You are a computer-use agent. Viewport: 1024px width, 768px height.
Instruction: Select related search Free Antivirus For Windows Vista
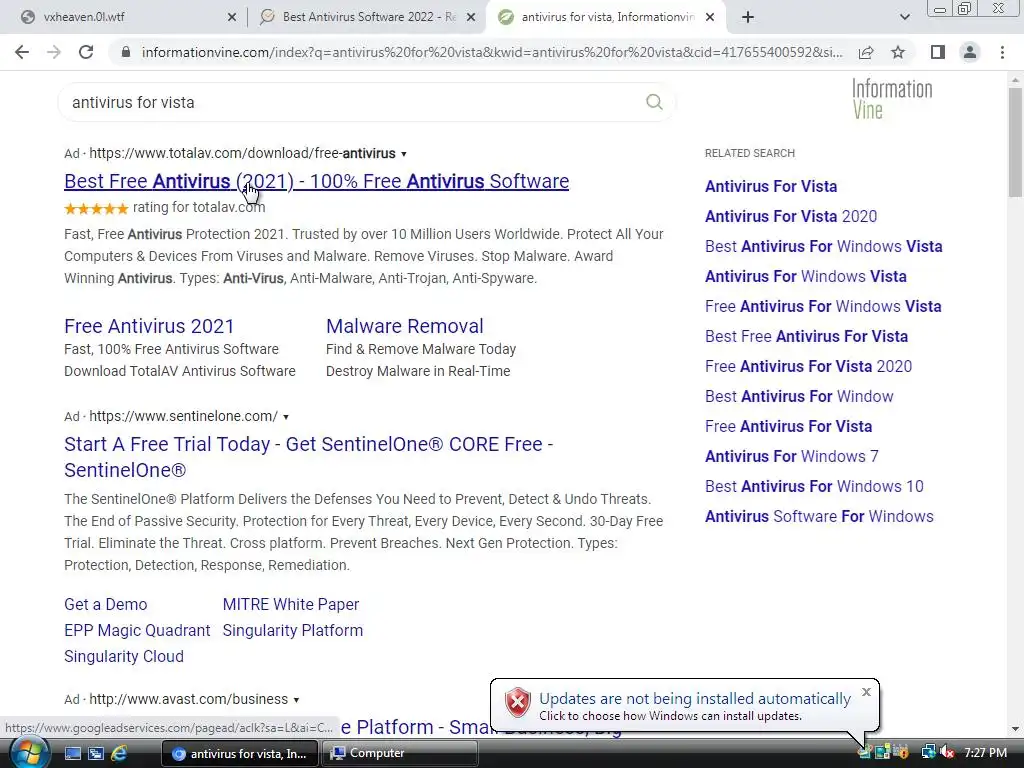click(823, 306)
